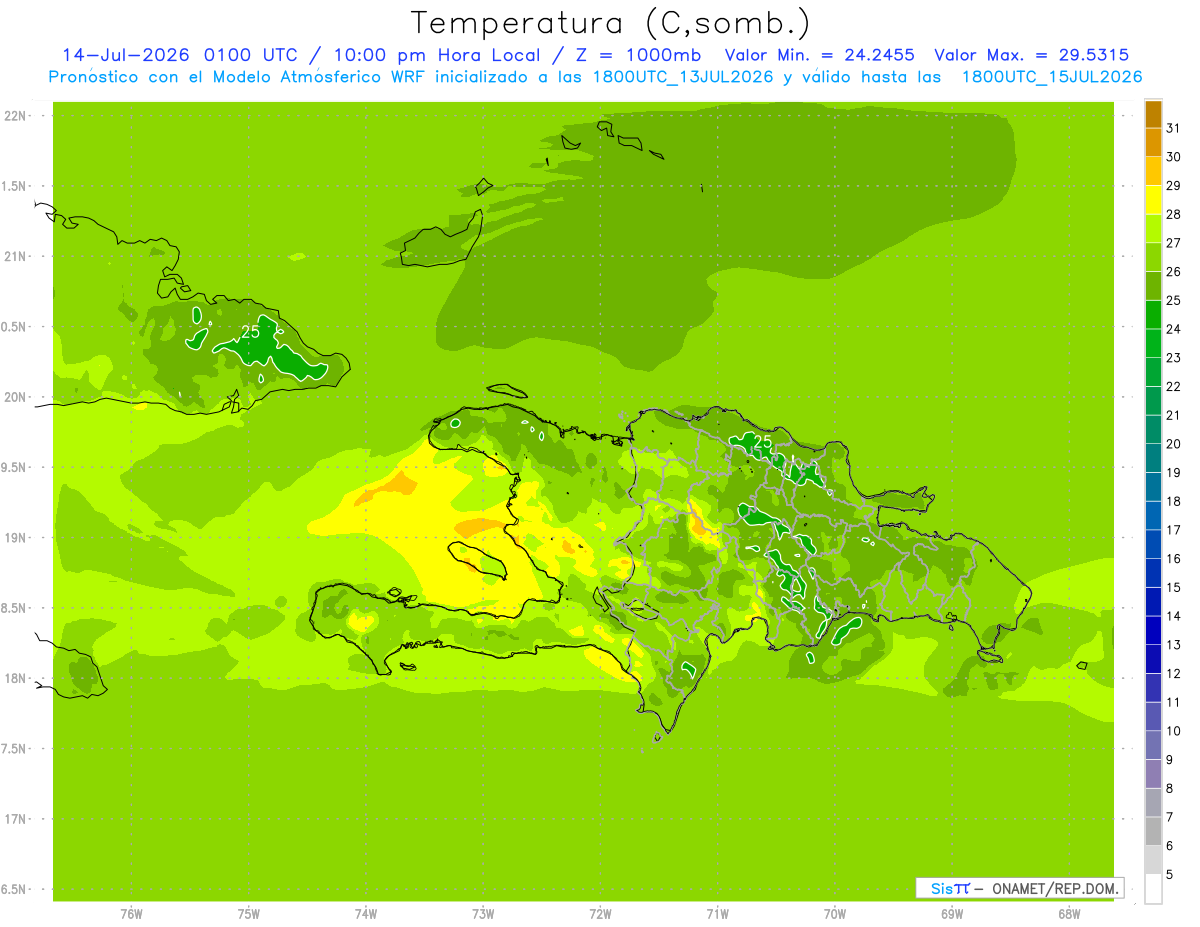The image size is (1200, 927).
Task: Pick the color swatch between 30 and 31
Action: pos(1153,143)
